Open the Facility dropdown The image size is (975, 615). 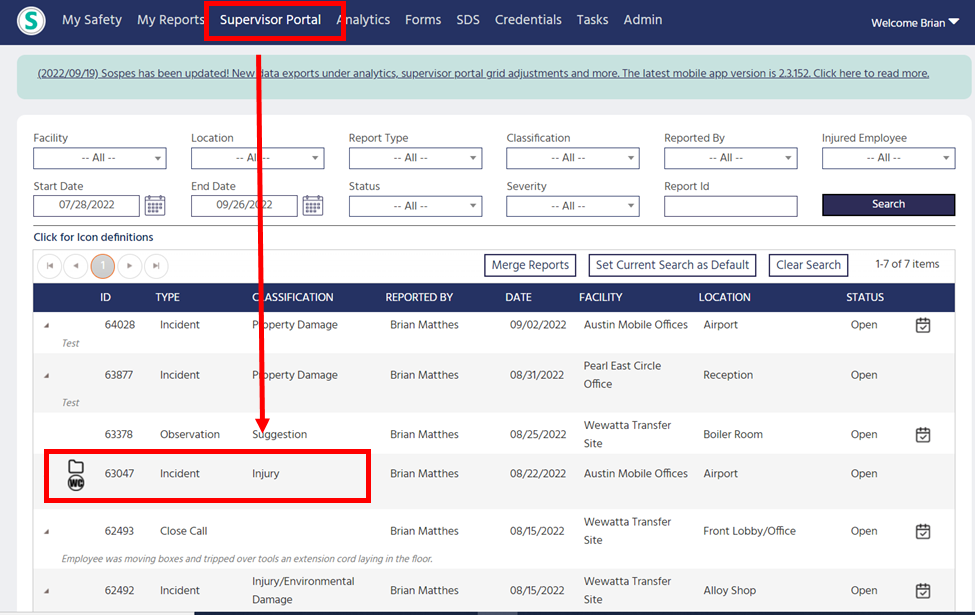pyautogui.click(x=99, y=158)
